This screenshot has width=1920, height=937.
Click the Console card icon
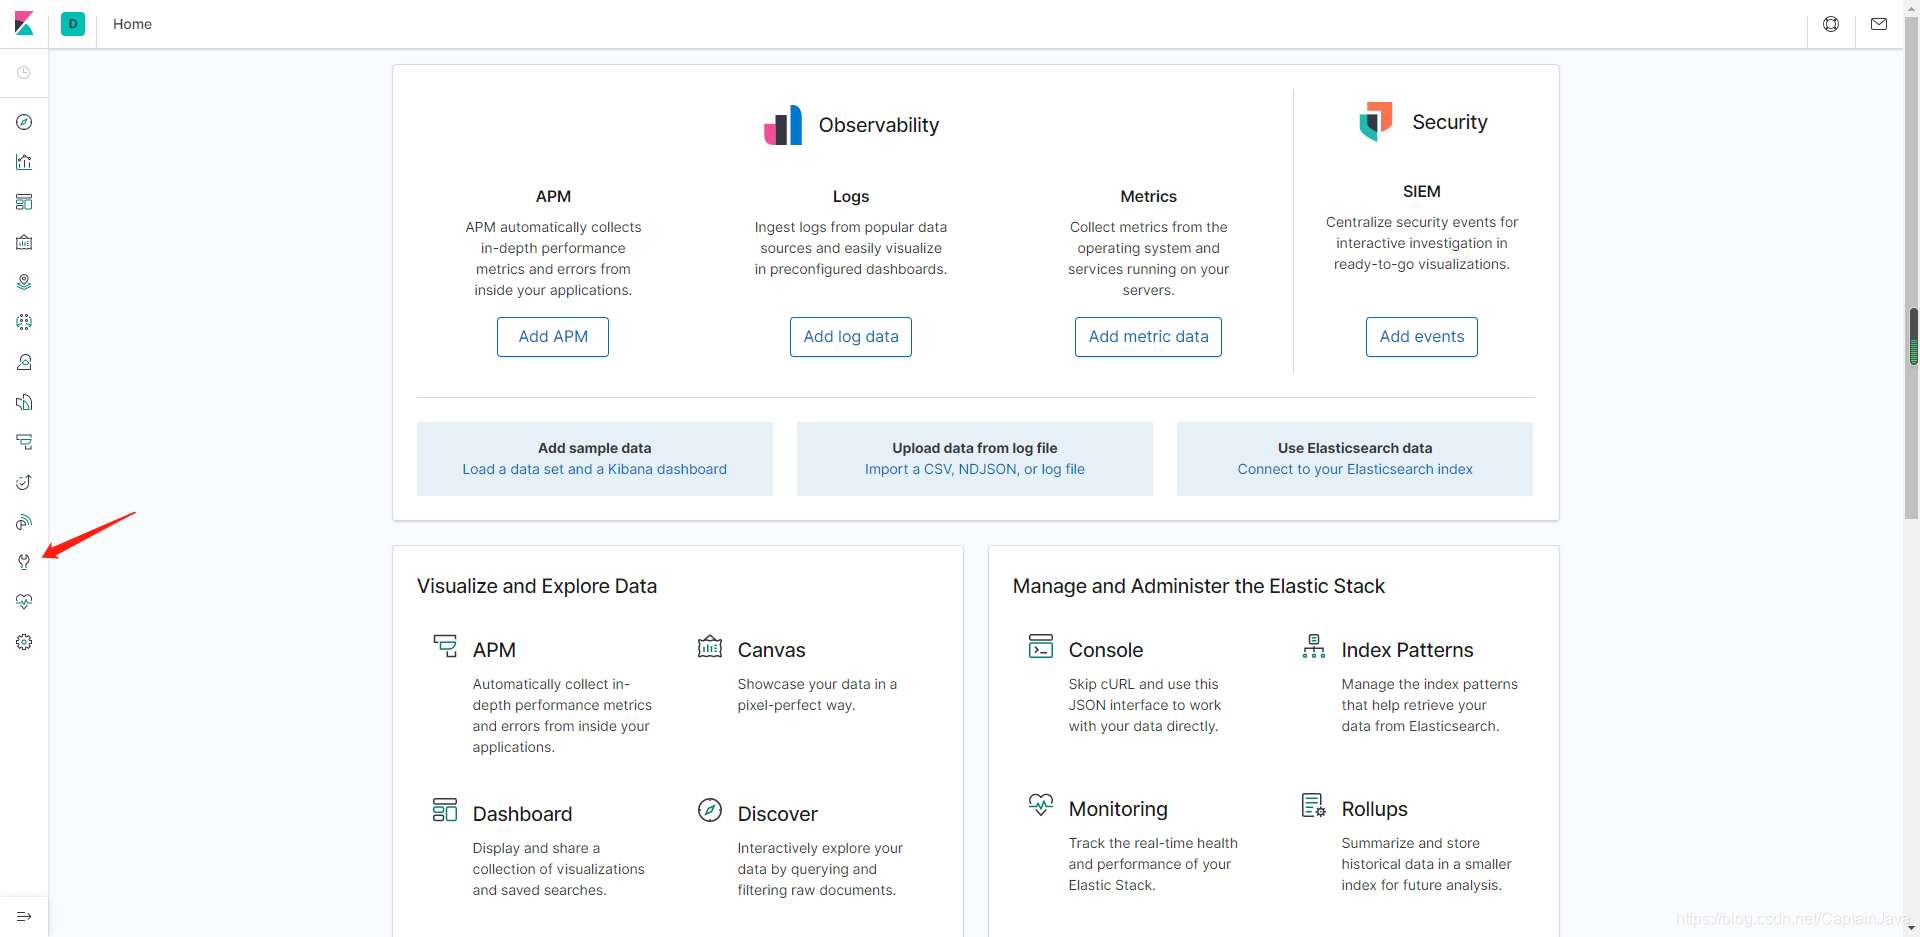coord(1041,646)
